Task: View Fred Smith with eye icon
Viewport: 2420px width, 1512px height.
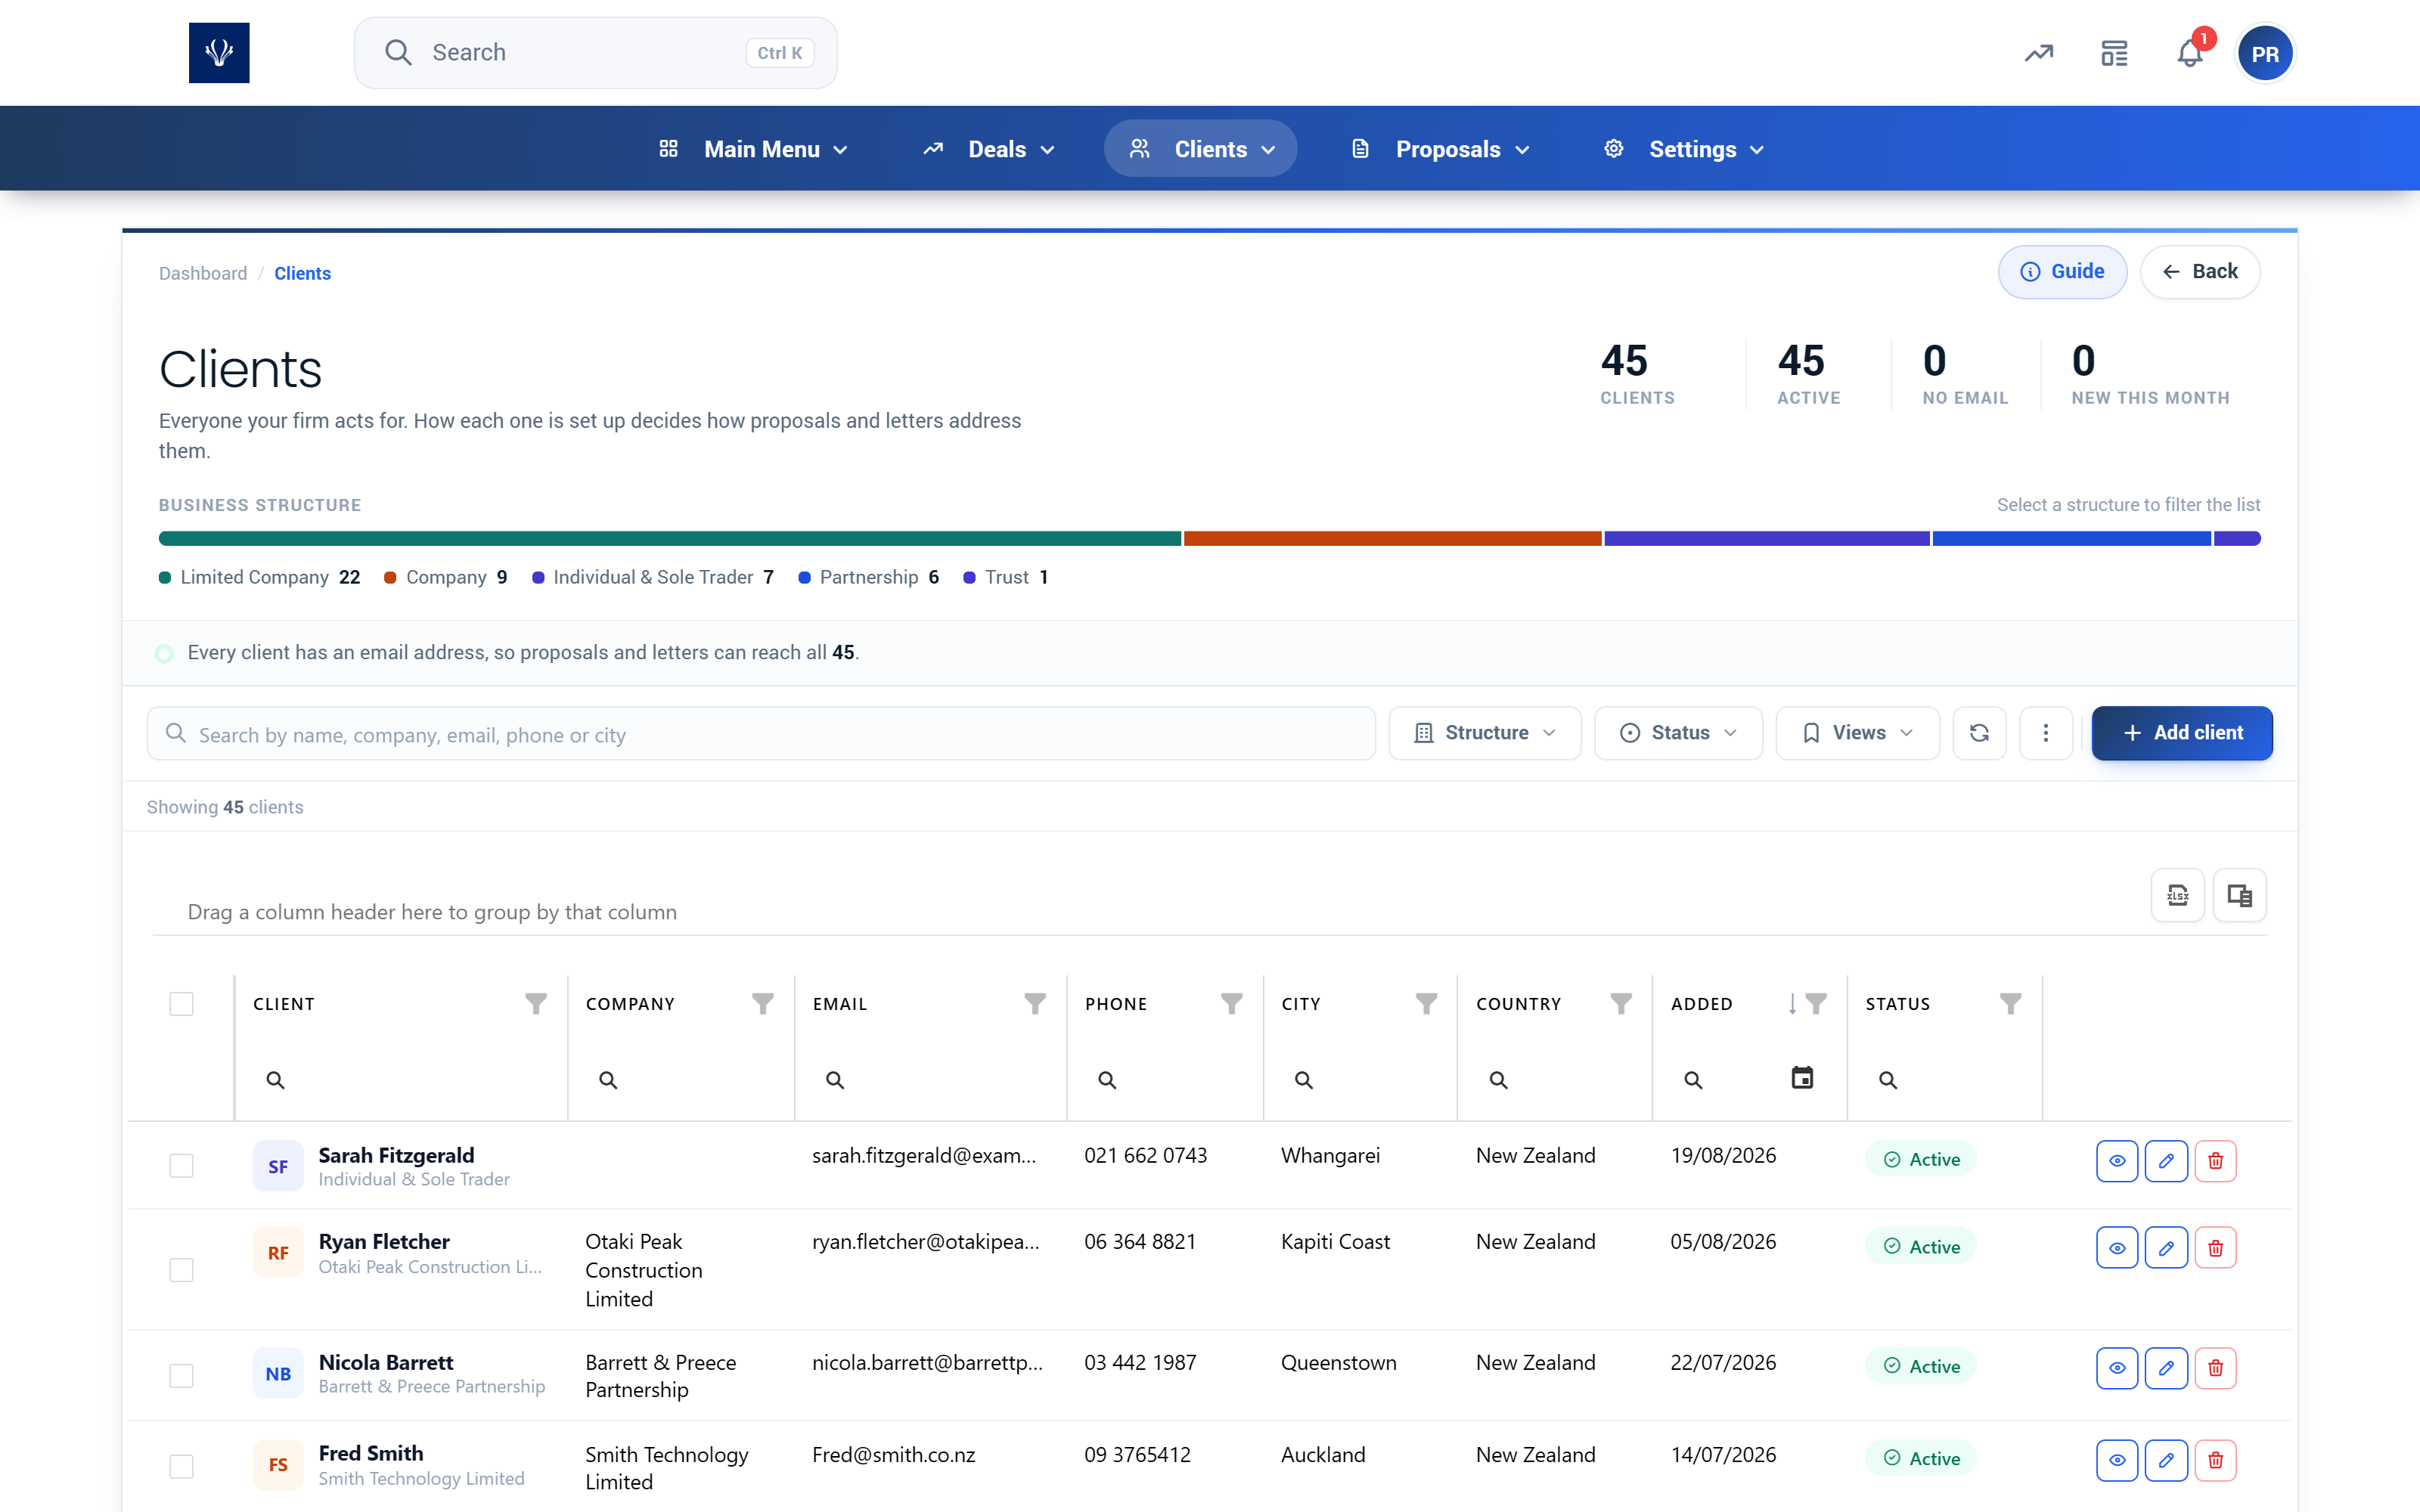Action: click(x=2117, y=1460)
